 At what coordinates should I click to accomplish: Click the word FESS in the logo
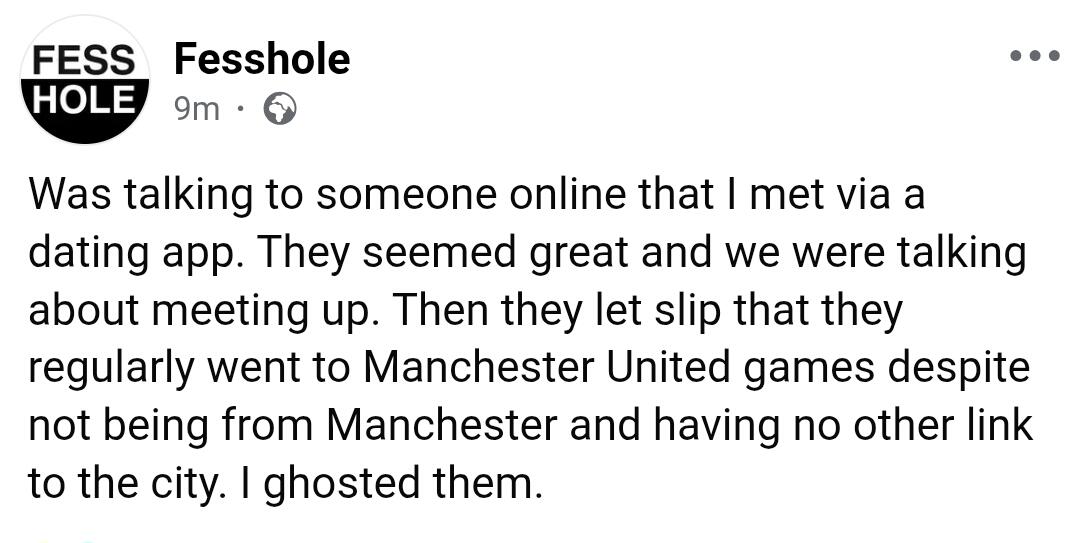tap(84, 62)
